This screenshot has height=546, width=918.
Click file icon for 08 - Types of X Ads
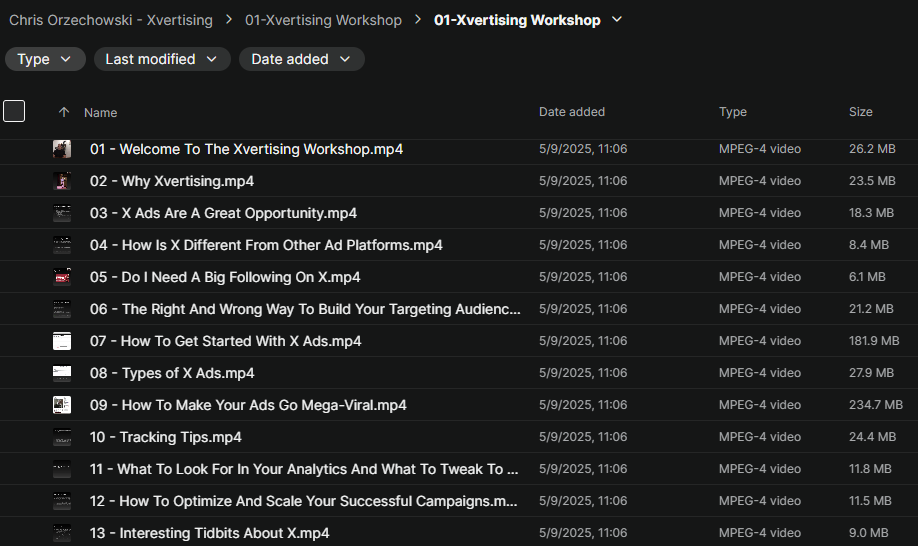click(x=62, y=373)
